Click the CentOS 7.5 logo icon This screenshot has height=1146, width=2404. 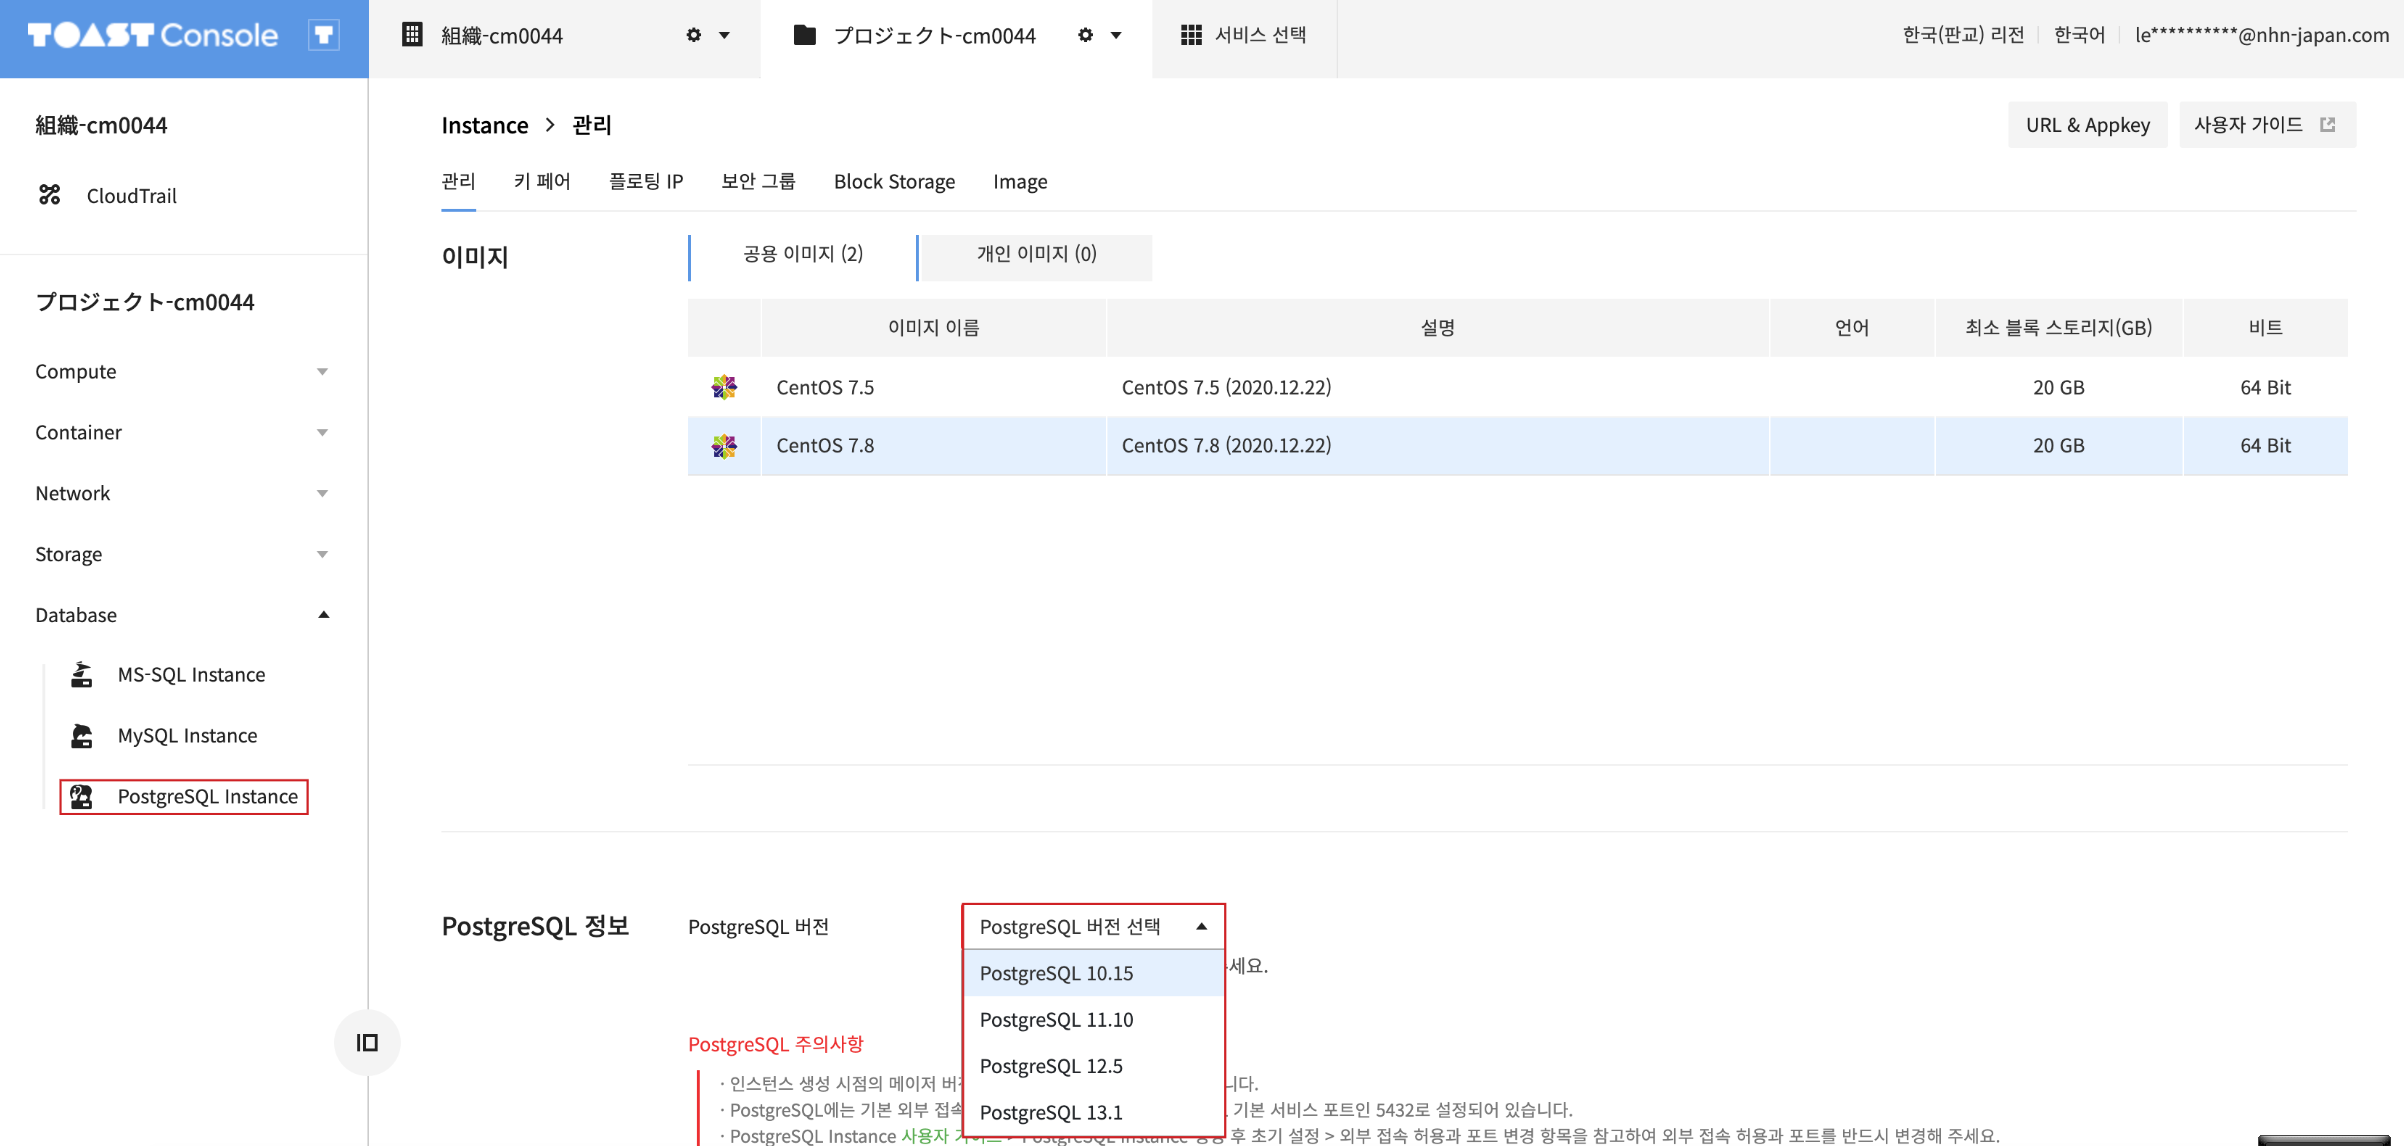click(x=724, y=387)
